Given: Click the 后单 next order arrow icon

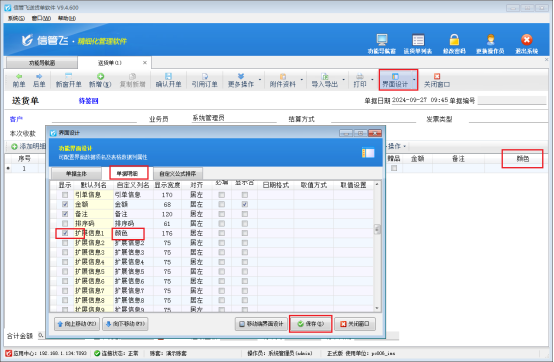Looking at the screenshot, I should (39, 76).
